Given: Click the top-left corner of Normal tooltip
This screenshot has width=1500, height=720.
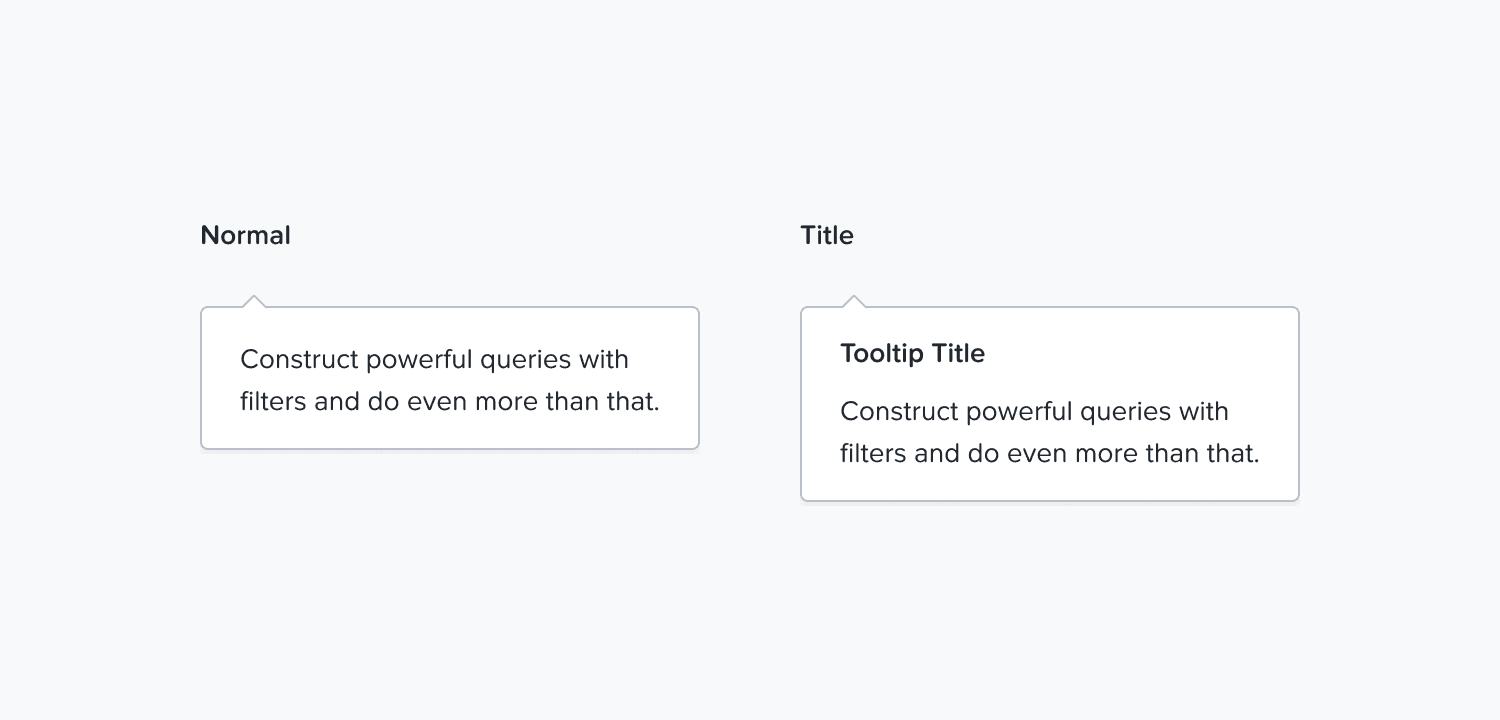Looking at the screenshot, I should click(203, 309).
